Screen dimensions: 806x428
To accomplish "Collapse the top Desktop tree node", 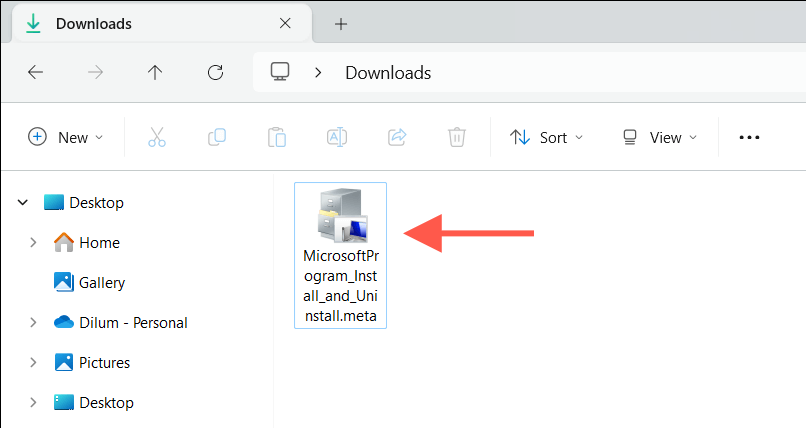I will pos(23,202).
